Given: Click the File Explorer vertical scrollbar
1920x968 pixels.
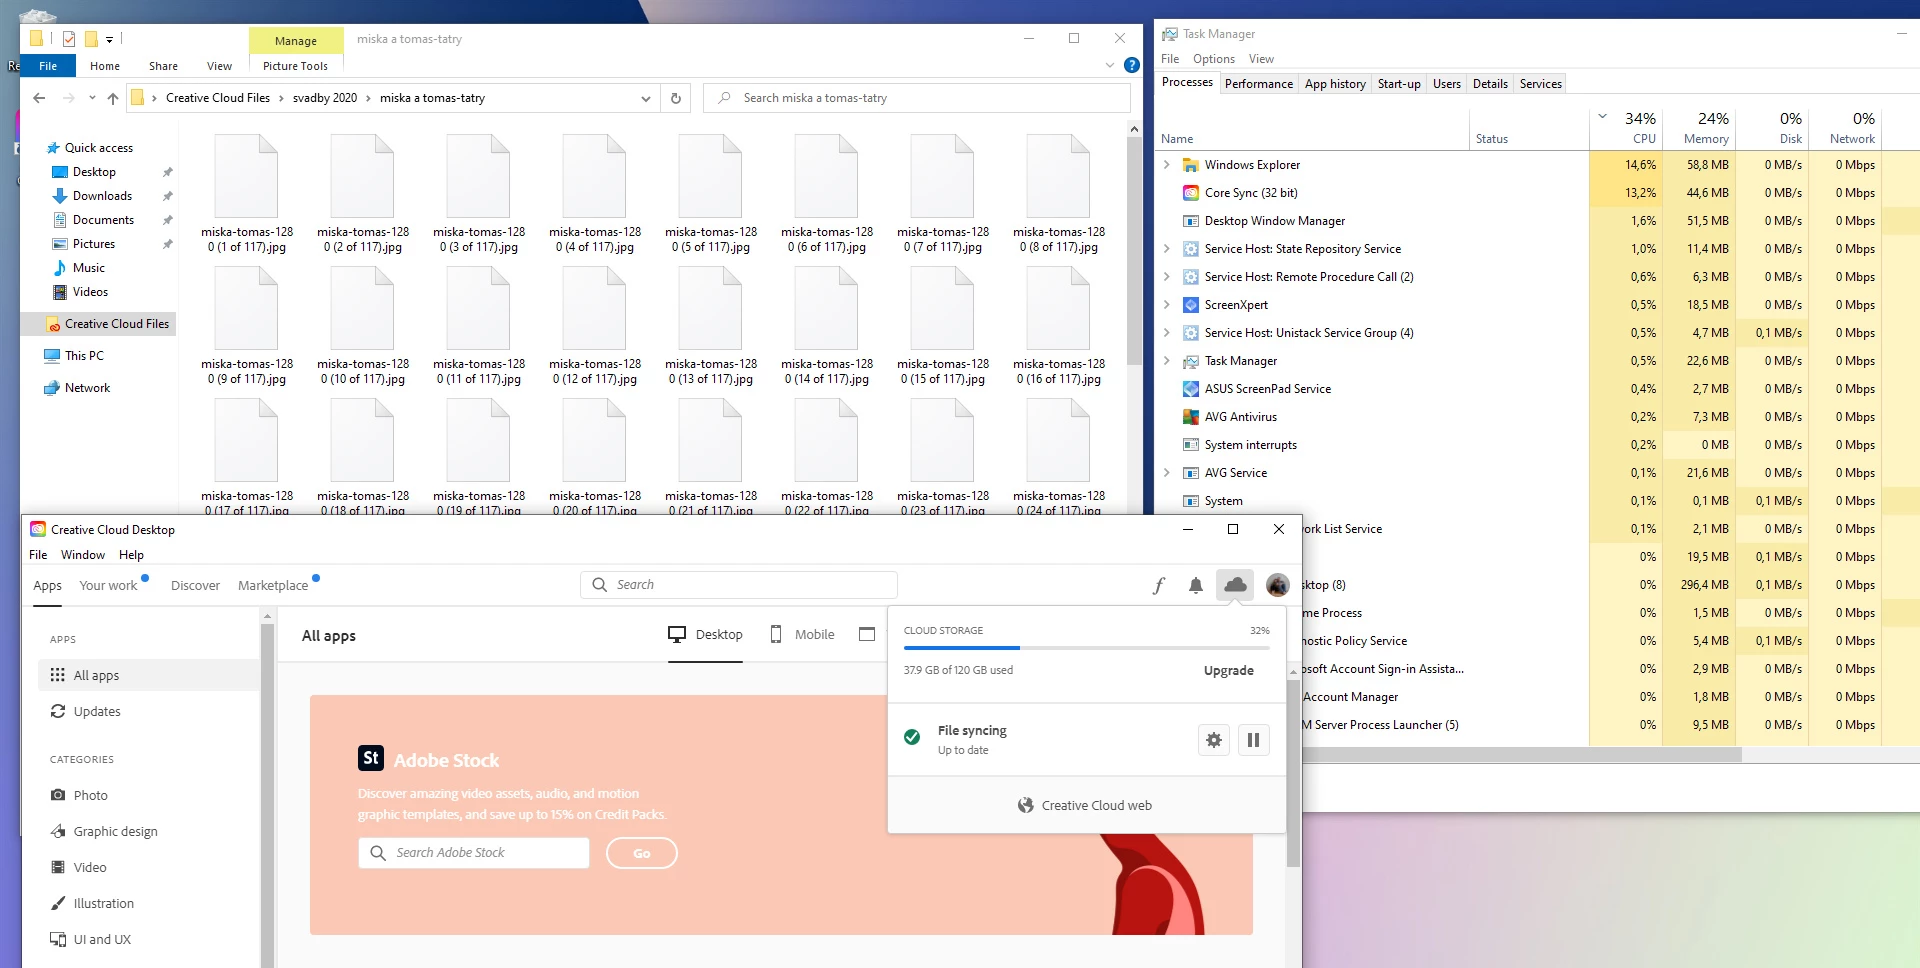Looking at the screenshot, I should [x=1133, y=250].
